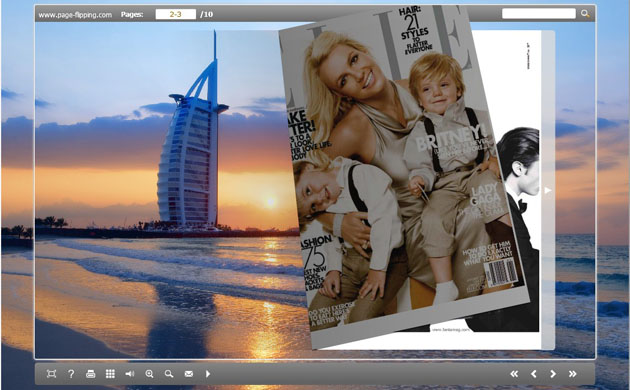630x390 pixels.
Task: Start auto flip play button
Action: tap(208, 374)
